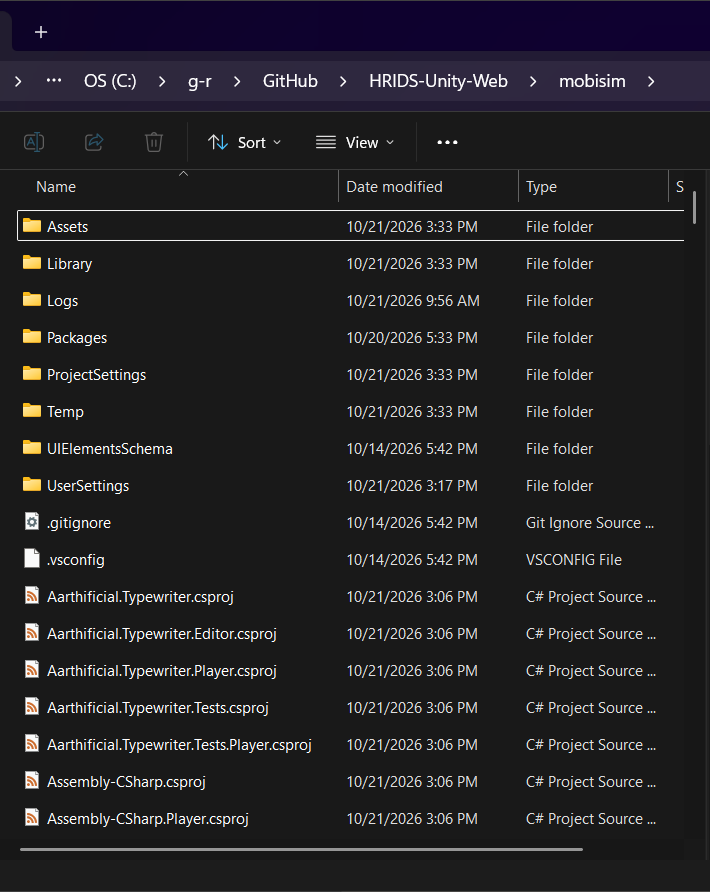
Task: Expand chevron after OS (C:) breadcrumb
Action: click(162, 81)
